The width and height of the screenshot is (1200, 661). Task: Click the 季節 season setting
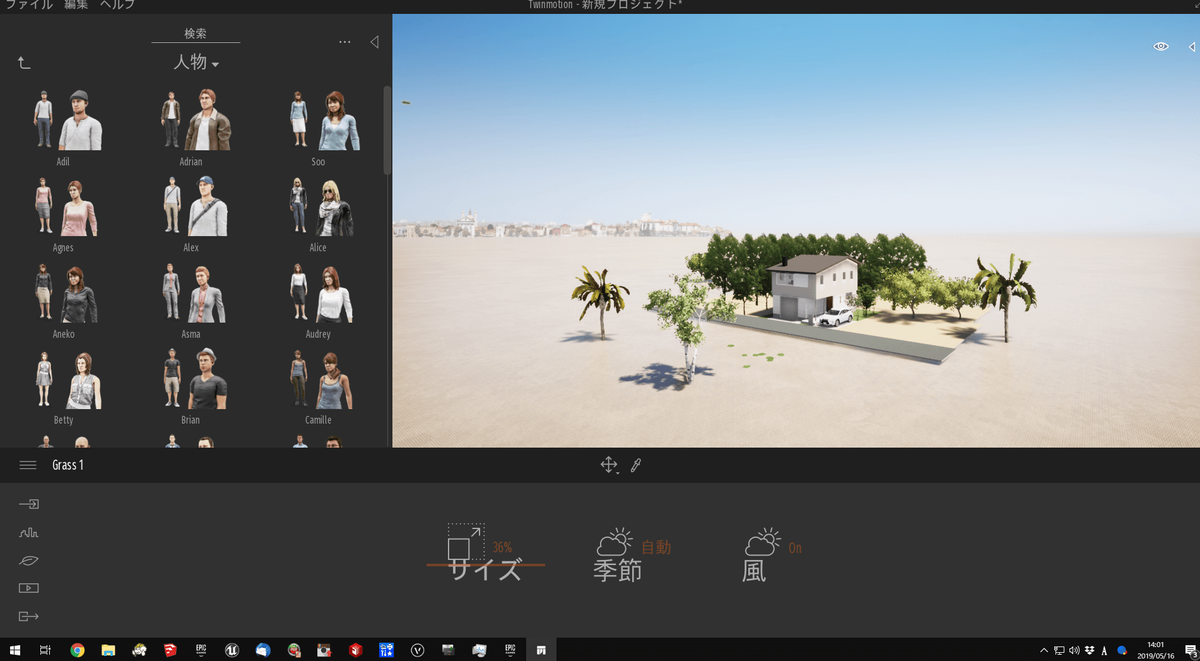click(617, 570)
